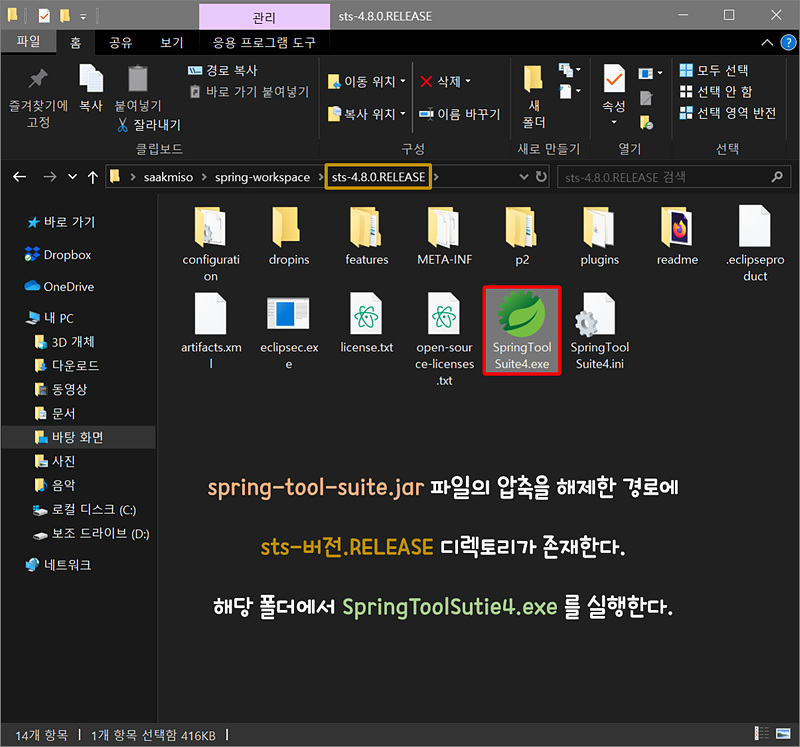Viewport: 800px width, 747px height.
Task: Switch to the 공유 (Share) tab
Action: click(x=121, y=42)
